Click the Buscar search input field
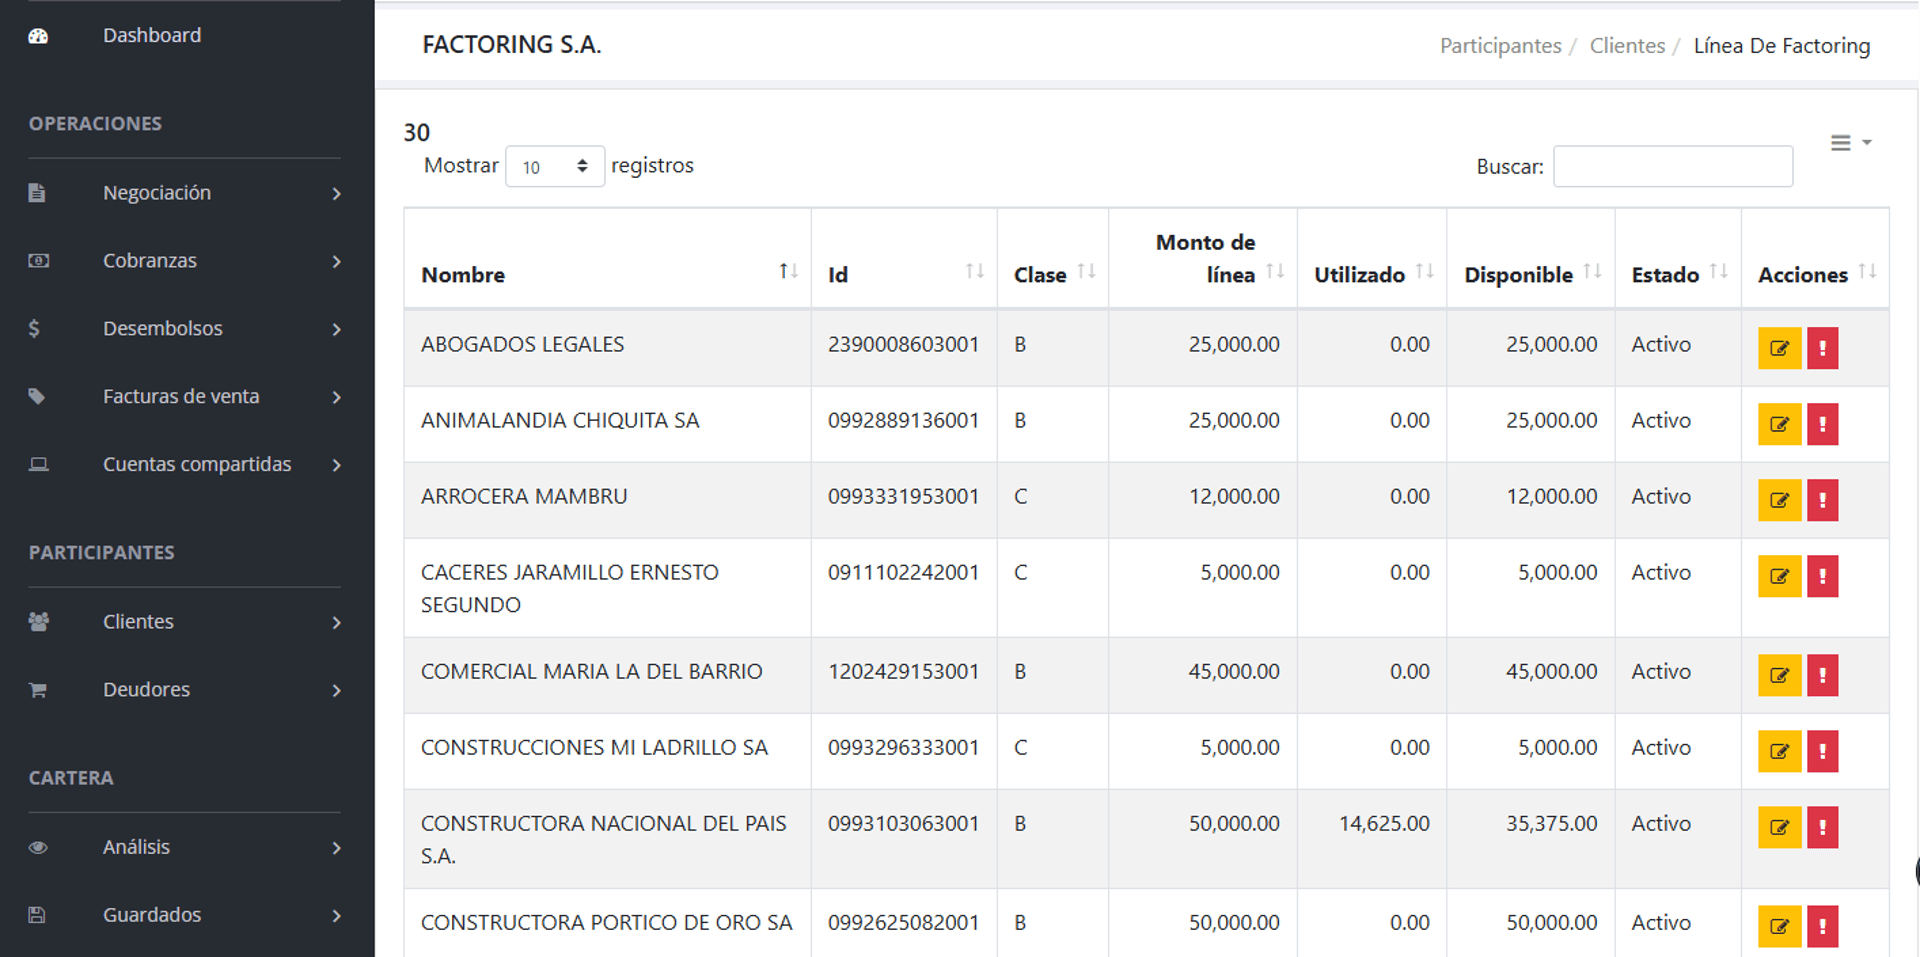Screen dimensions: 1920x957 point(1672,166)
